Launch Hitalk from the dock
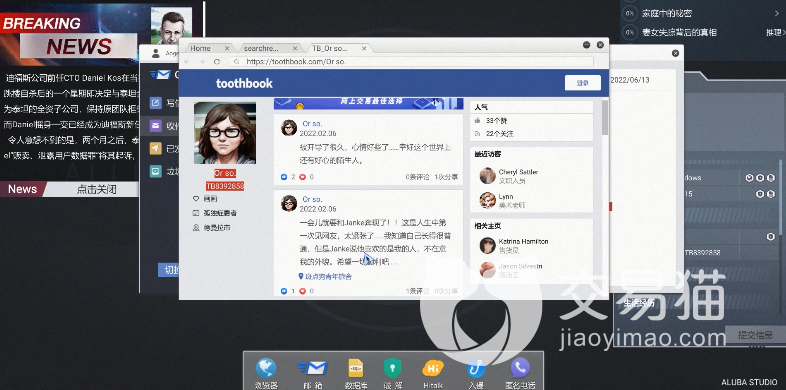786x390 pixels. 433,368
